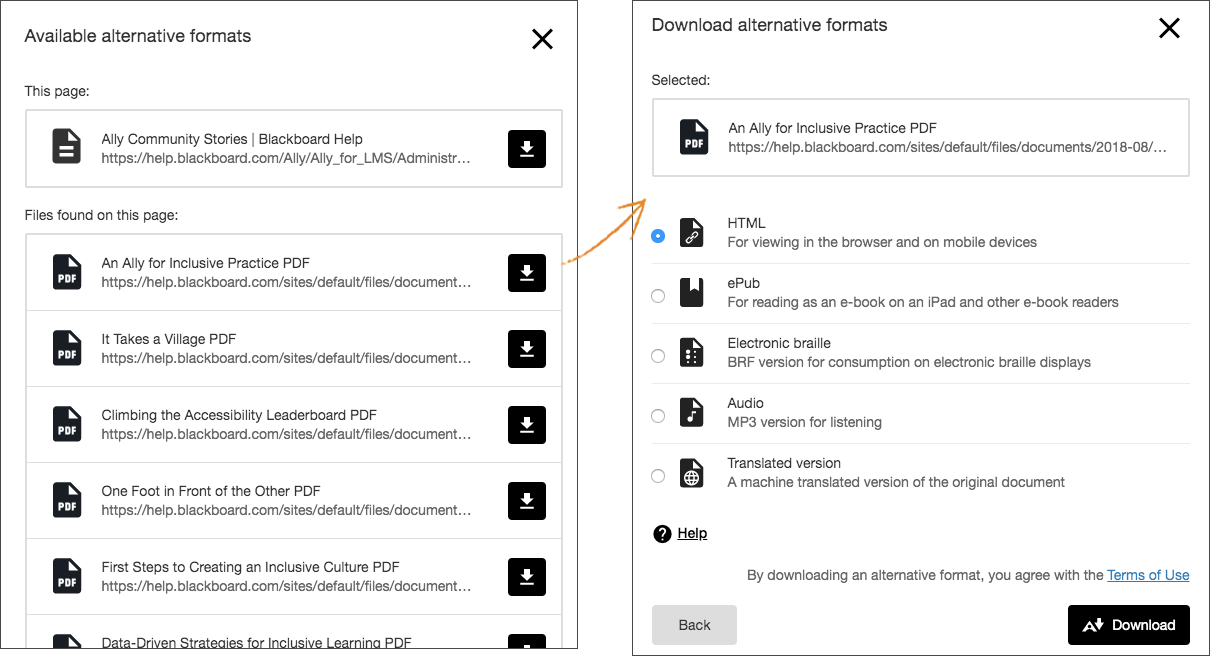
Task: Click the download icon for An Ally for Inclusive Practice PDF
Action: coord(527,274)
